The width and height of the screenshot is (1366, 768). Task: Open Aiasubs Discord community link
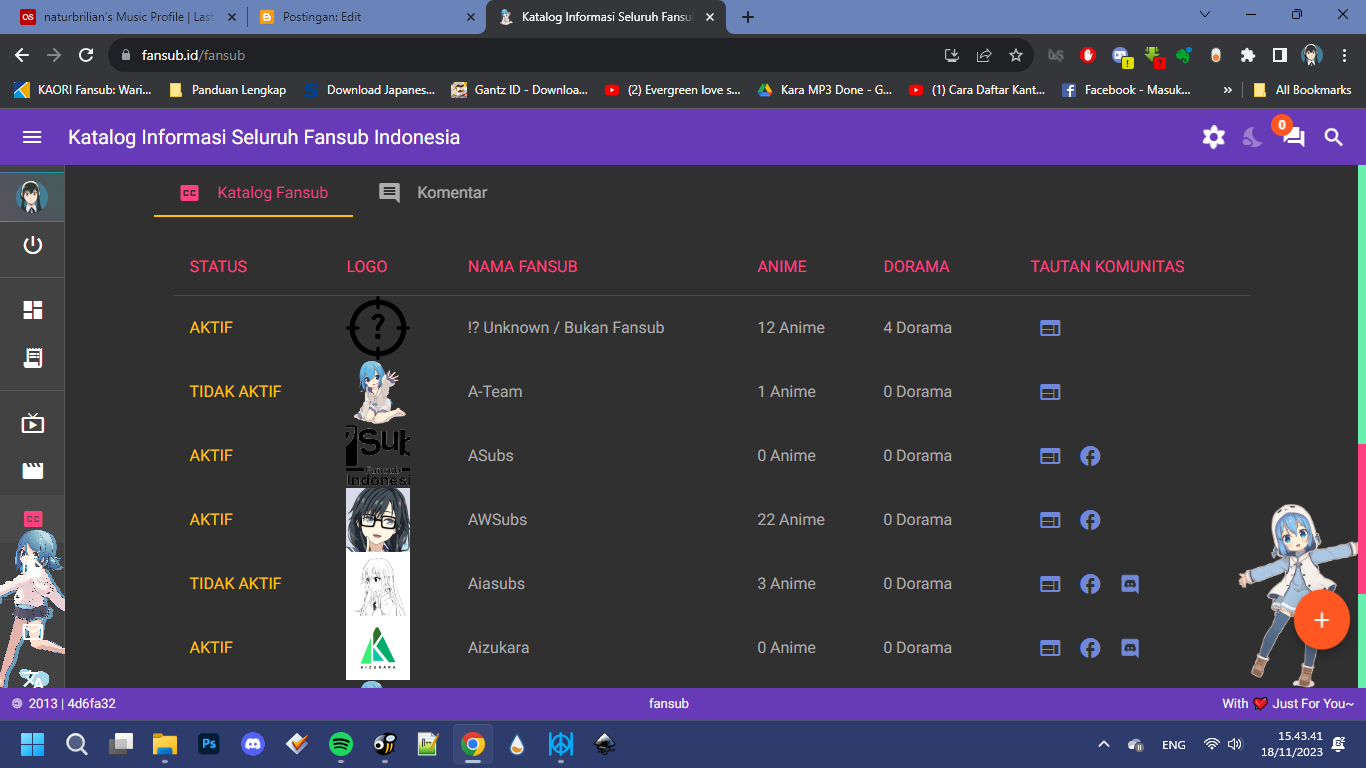1130,584
